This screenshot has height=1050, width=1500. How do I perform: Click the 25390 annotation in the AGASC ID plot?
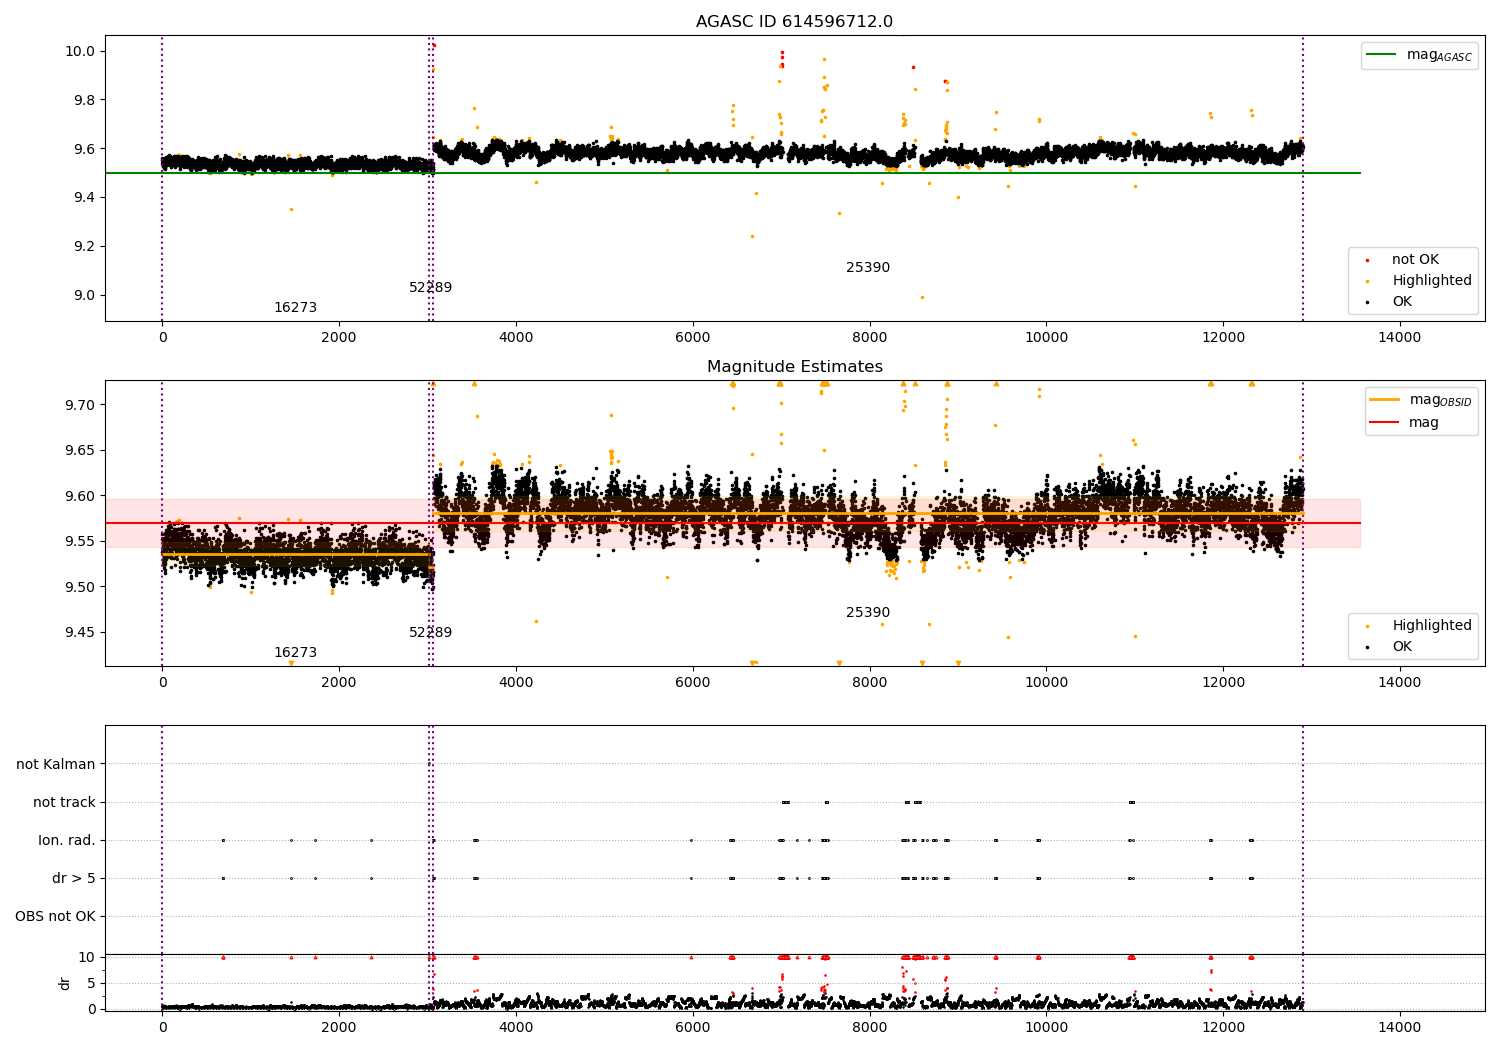click(868, 268)
